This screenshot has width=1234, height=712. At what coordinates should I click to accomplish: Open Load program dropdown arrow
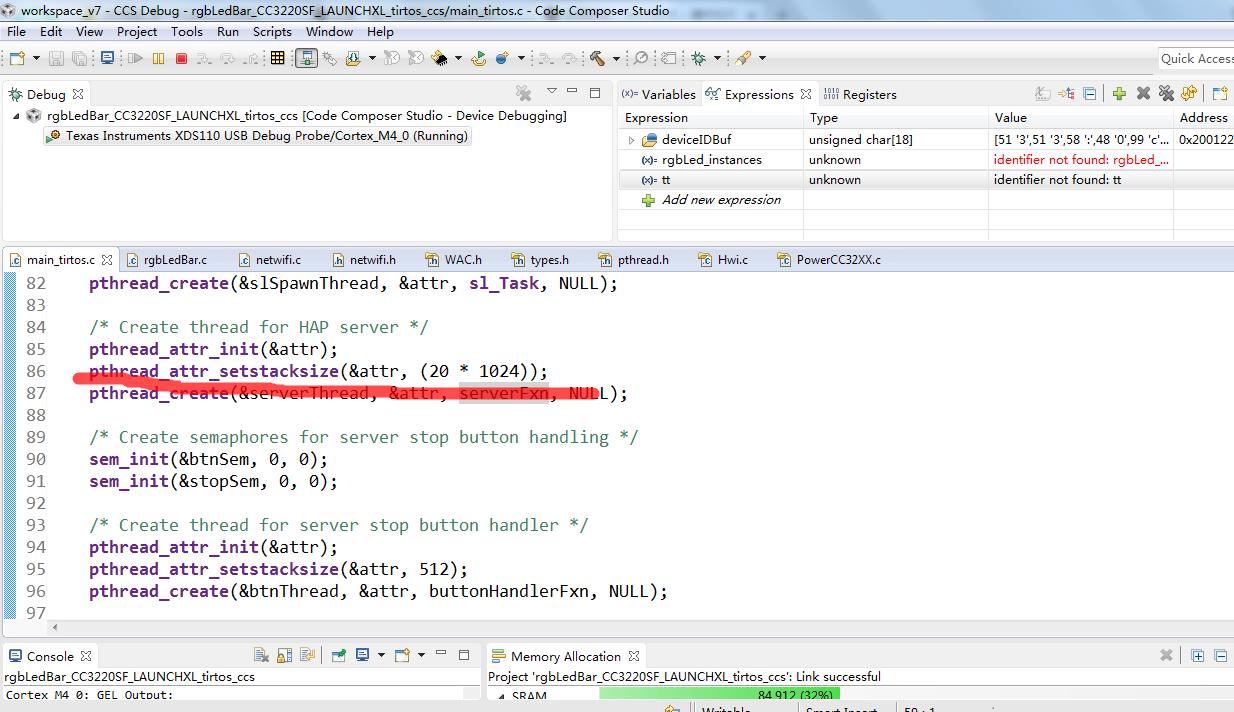[x=372, y=58]
